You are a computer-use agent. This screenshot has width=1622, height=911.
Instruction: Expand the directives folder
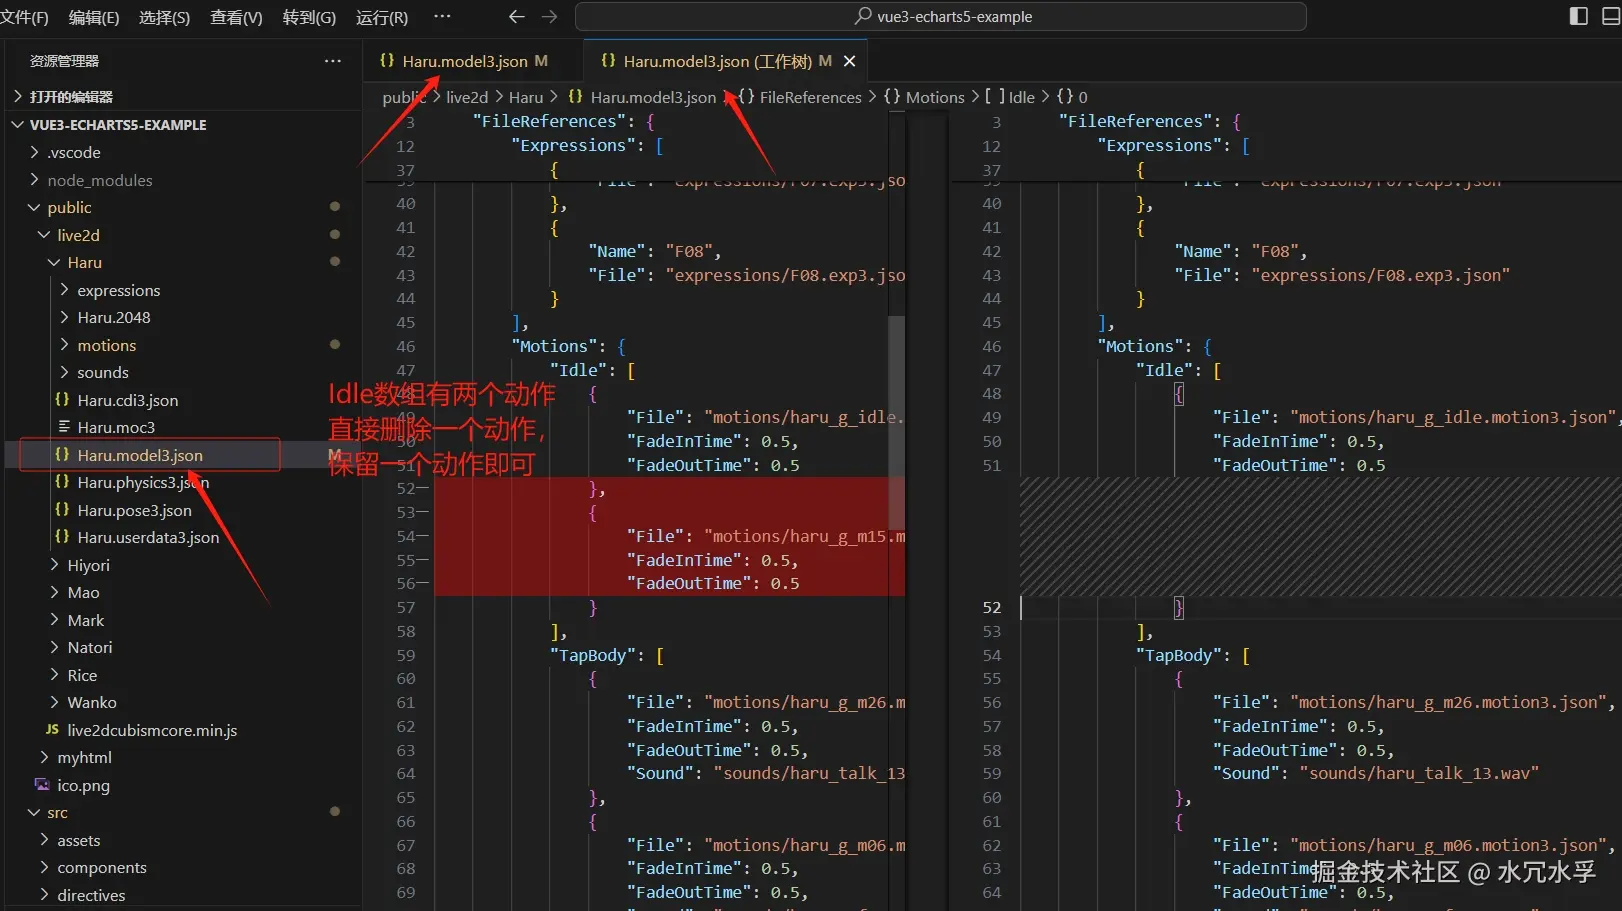tap(45, 895)
